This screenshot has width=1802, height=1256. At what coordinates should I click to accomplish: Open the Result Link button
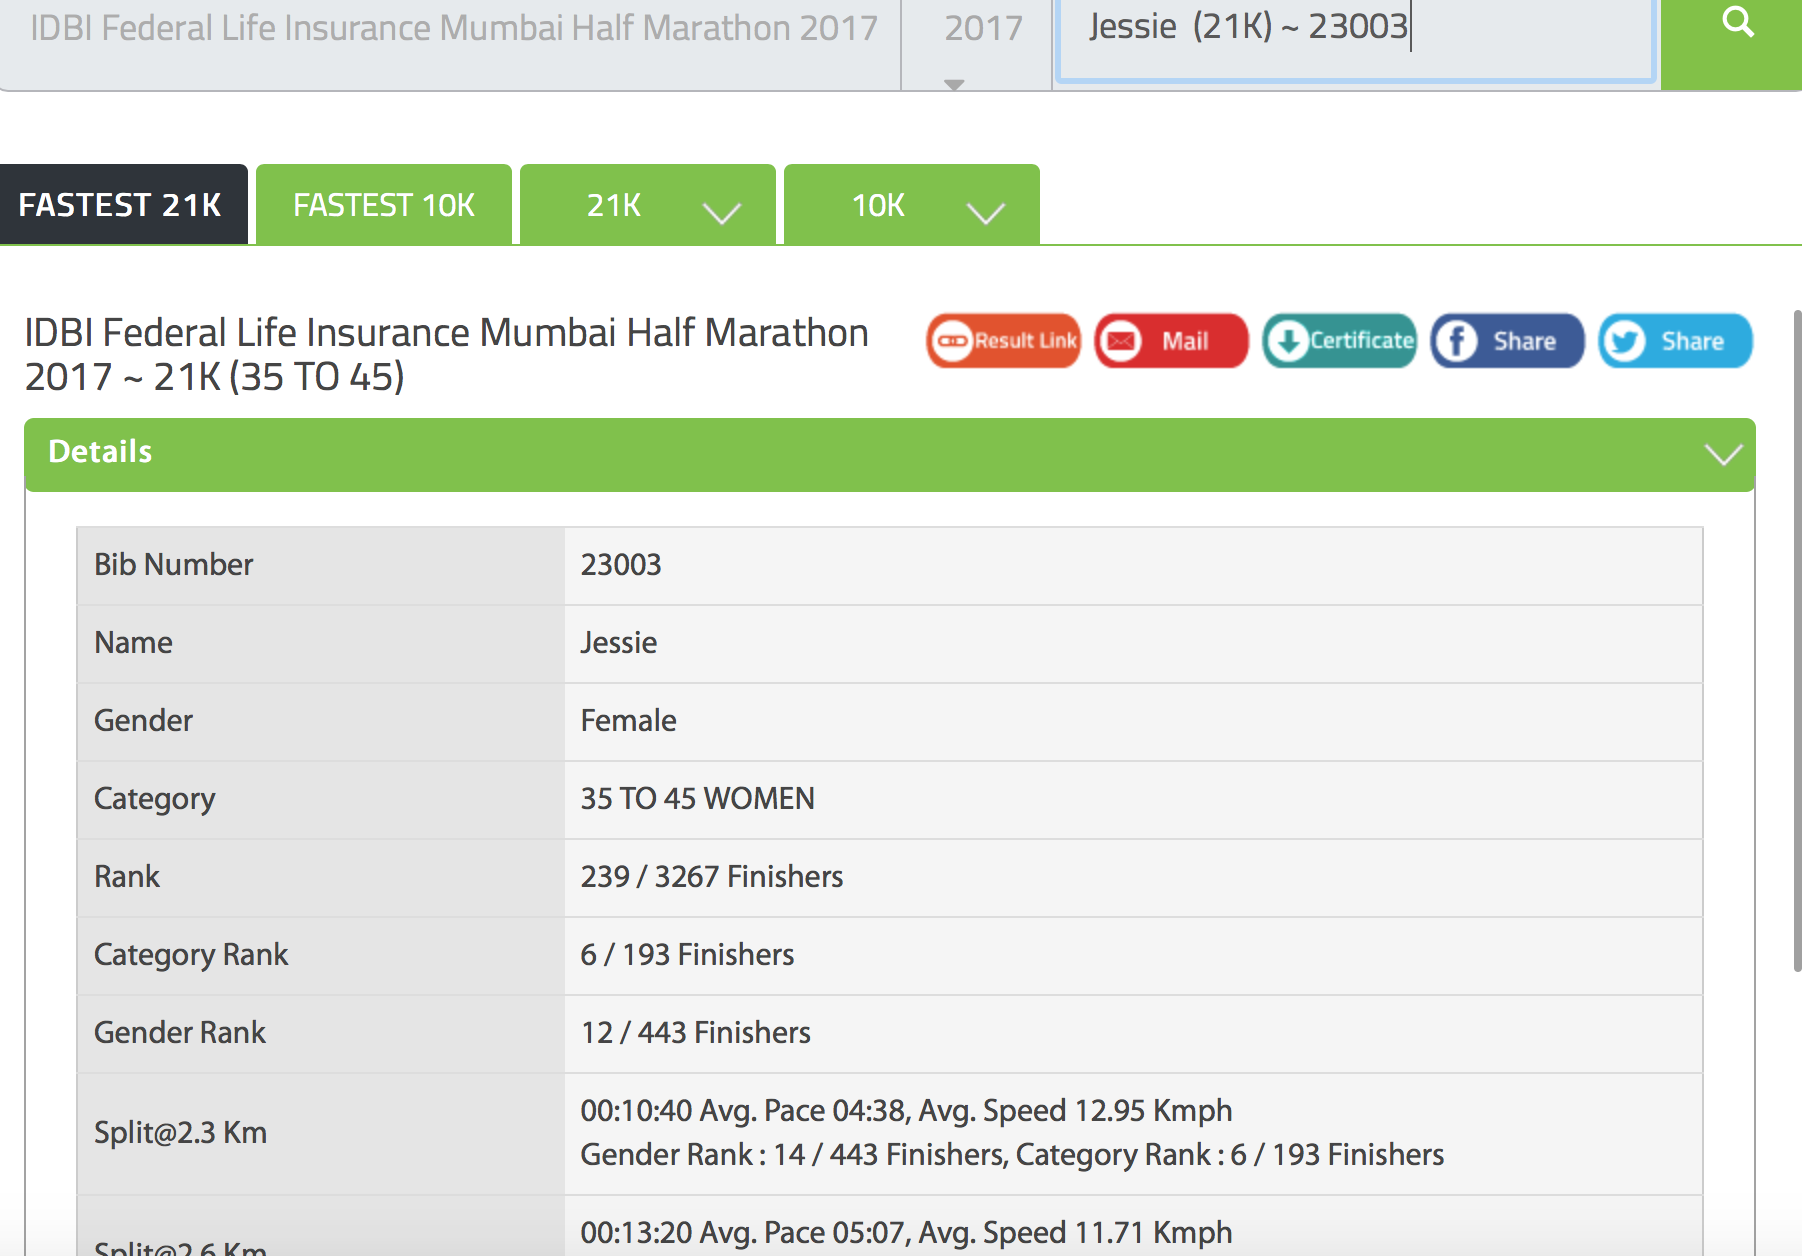coord(1004,341)
